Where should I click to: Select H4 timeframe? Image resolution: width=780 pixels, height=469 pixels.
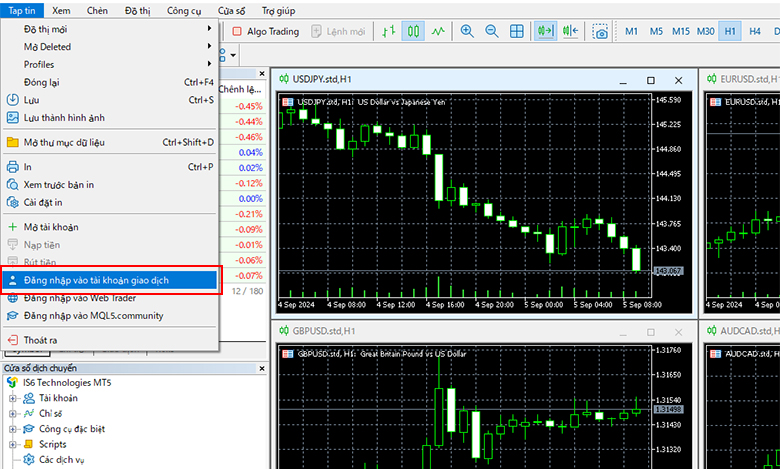[x=755, y=31]
